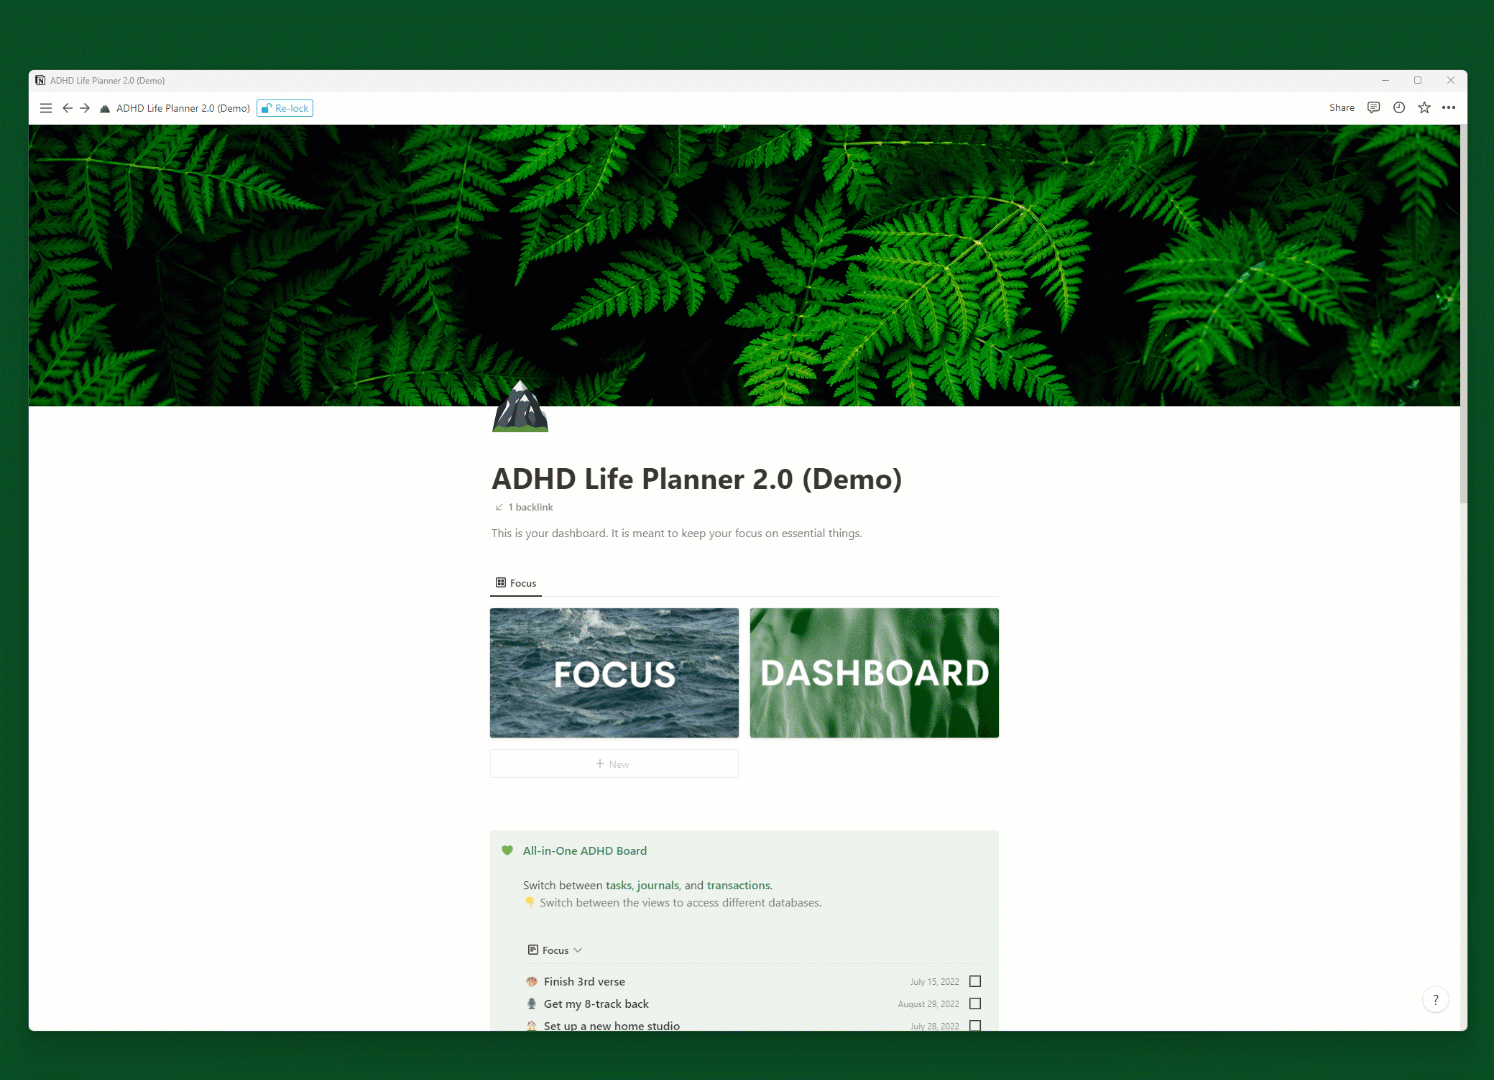Open the sidebar hamburger menu

[x=46, y=108]
